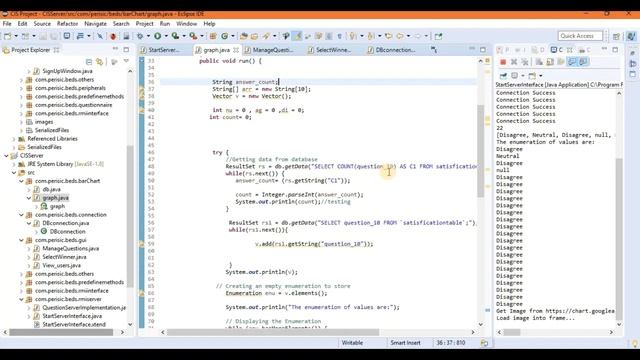Expand the Referenced Libraries node

point(14,139)
